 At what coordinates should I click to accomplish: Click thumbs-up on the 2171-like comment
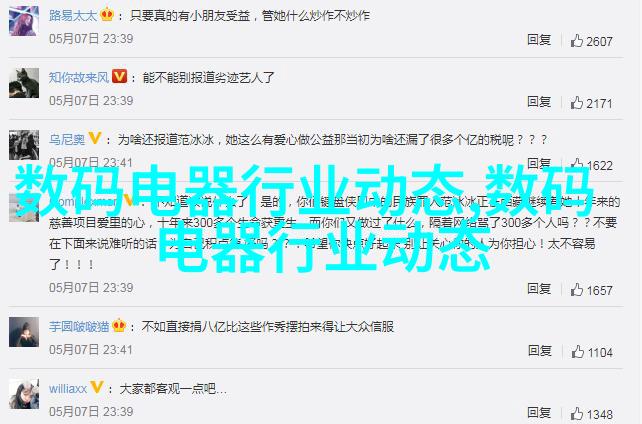point(577,103)
